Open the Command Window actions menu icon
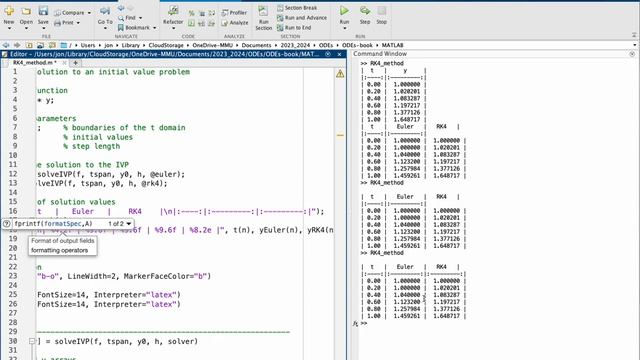Screen dimensions: 640x360 click(632, 54)
